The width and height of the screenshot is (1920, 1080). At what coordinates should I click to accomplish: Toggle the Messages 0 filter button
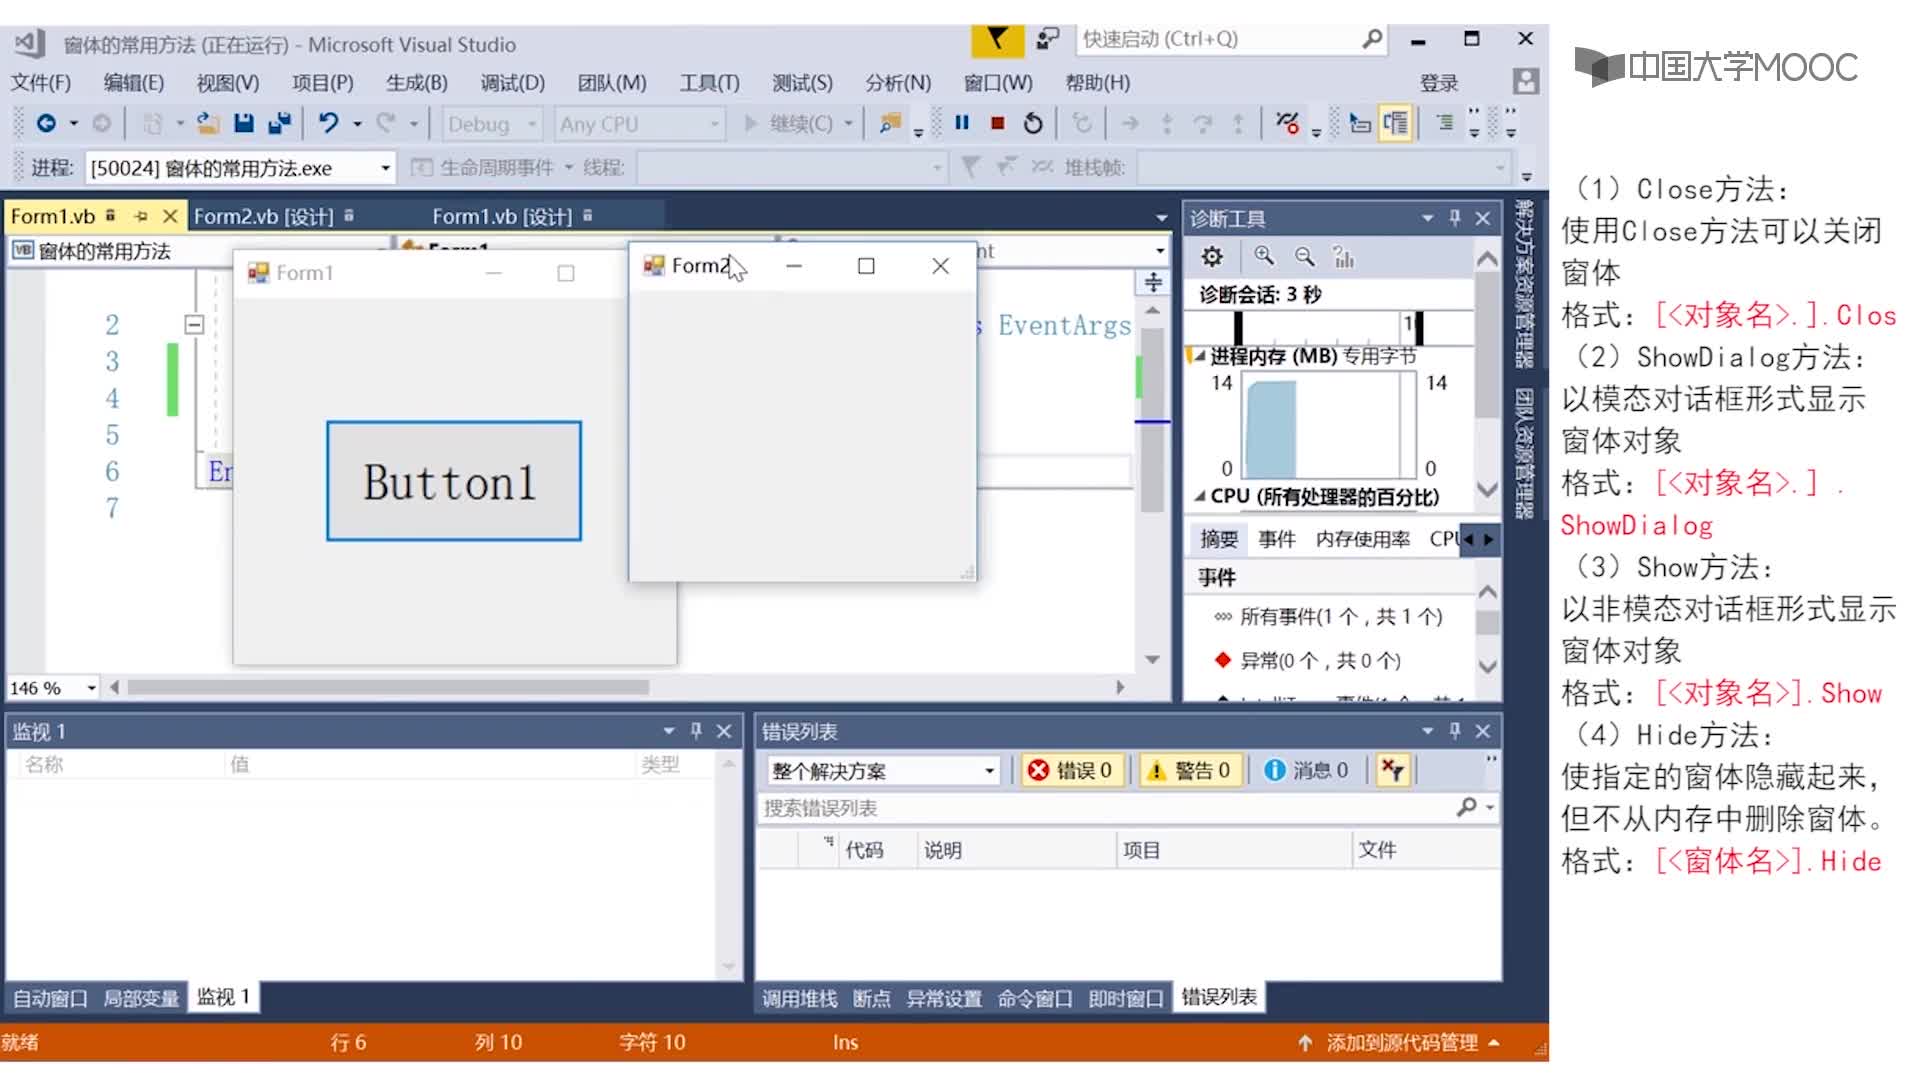pos(1307,770)
